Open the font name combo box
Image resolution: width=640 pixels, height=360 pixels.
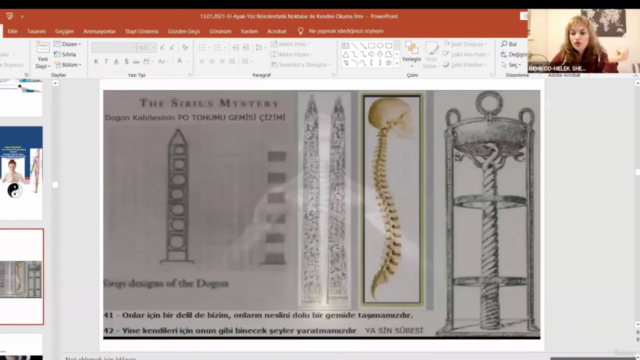(113, 48)
